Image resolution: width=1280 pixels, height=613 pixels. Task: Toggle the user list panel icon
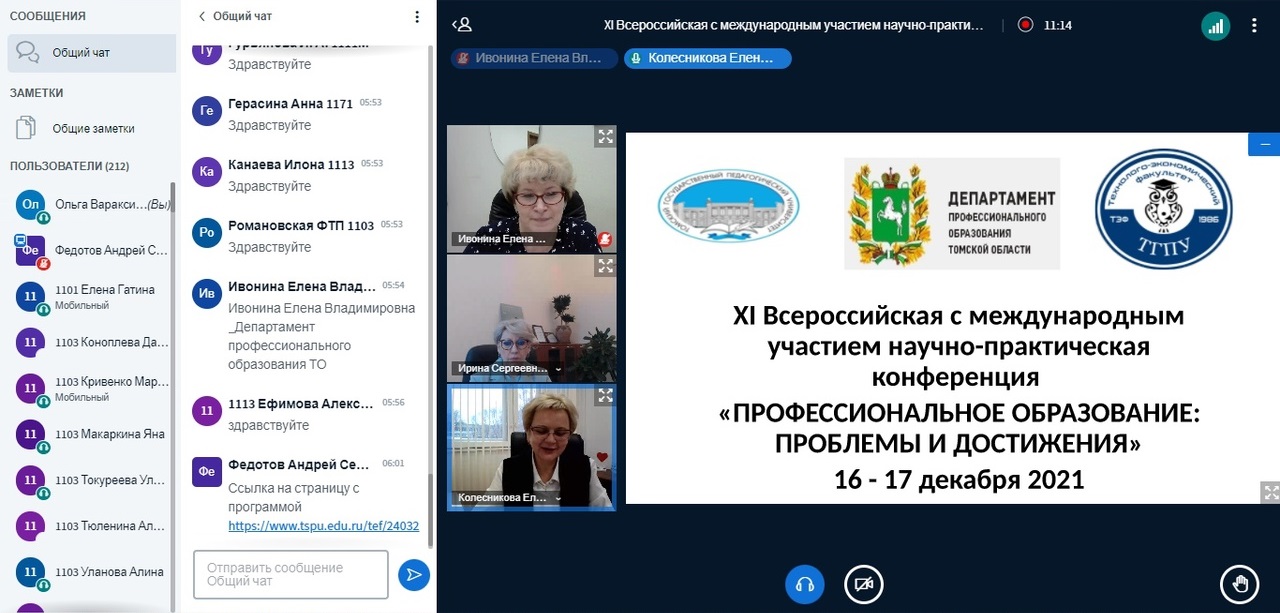click(462, 25)
